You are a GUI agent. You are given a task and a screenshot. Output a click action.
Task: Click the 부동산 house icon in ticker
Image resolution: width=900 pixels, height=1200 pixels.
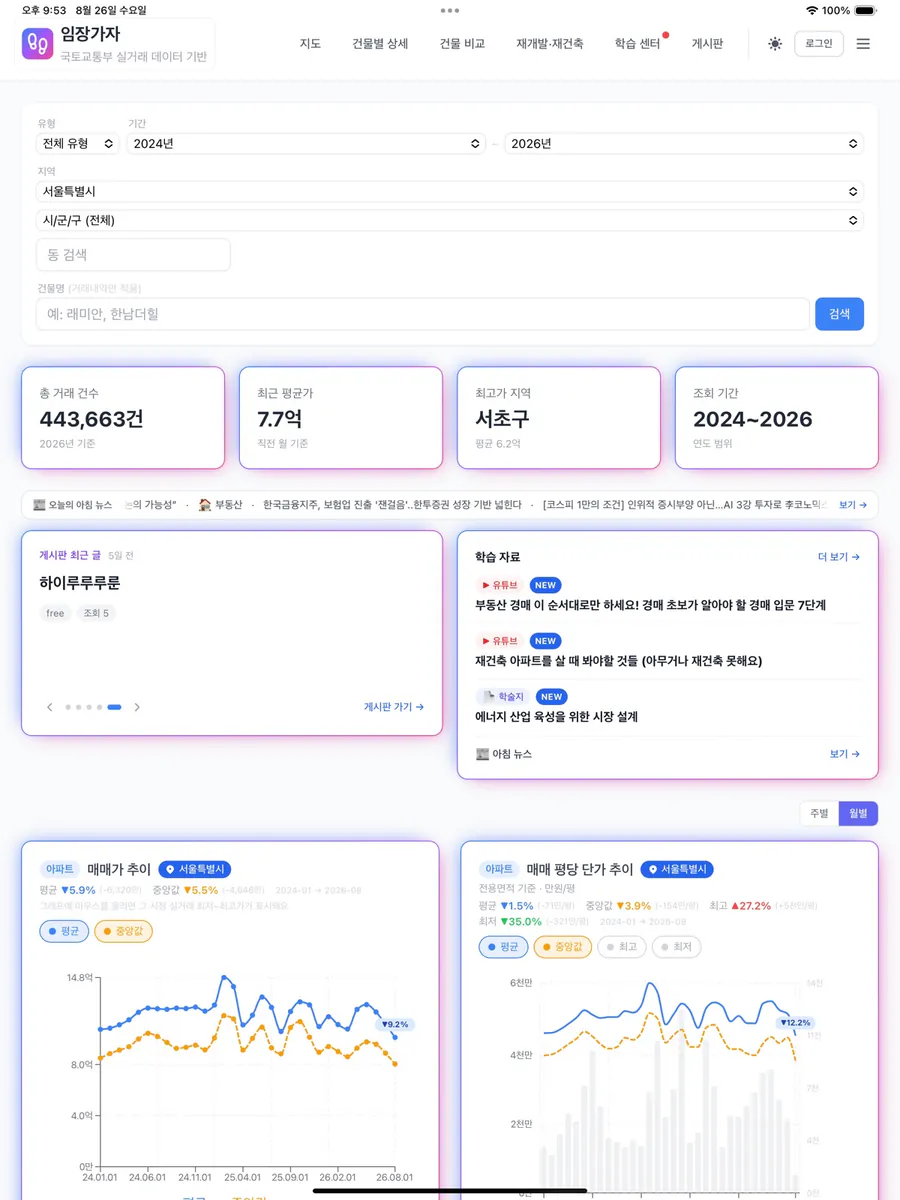[x=204, y=505]
